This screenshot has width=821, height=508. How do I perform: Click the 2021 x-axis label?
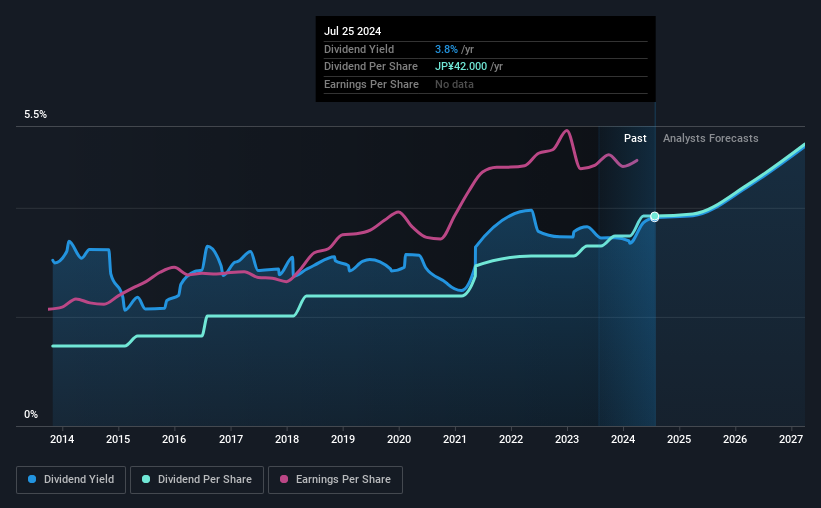(454, 439)
